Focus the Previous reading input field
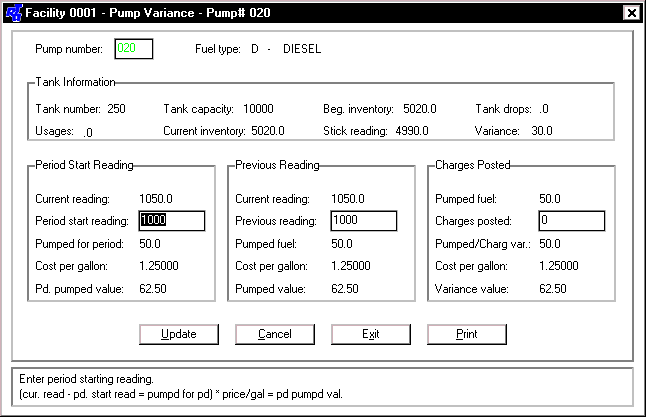Image resolution: width=646 pixels, height=417 pixels. pos(363,221)
